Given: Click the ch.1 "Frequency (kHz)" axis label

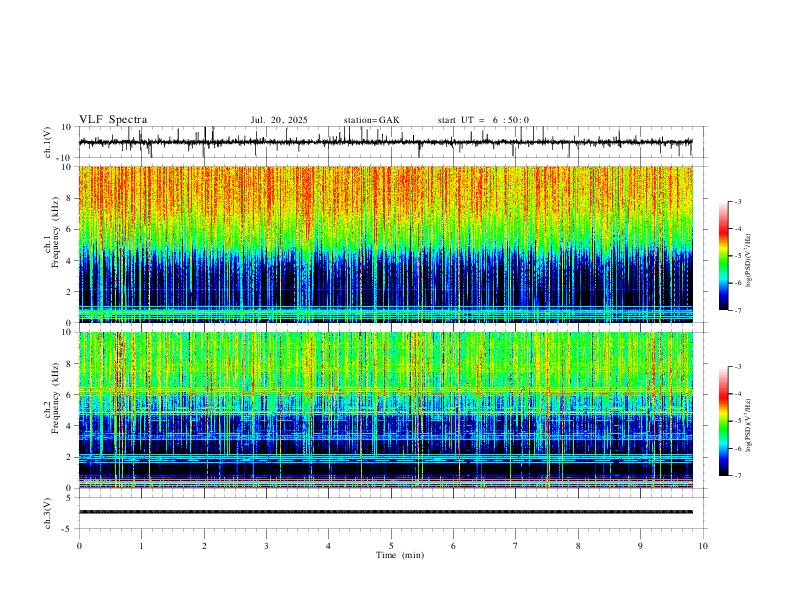Looking at the screenshot, I should click(55, 232).
